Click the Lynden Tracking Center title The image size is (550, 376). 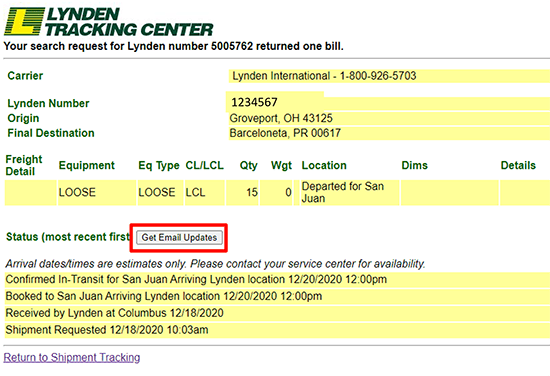[129, 22]
